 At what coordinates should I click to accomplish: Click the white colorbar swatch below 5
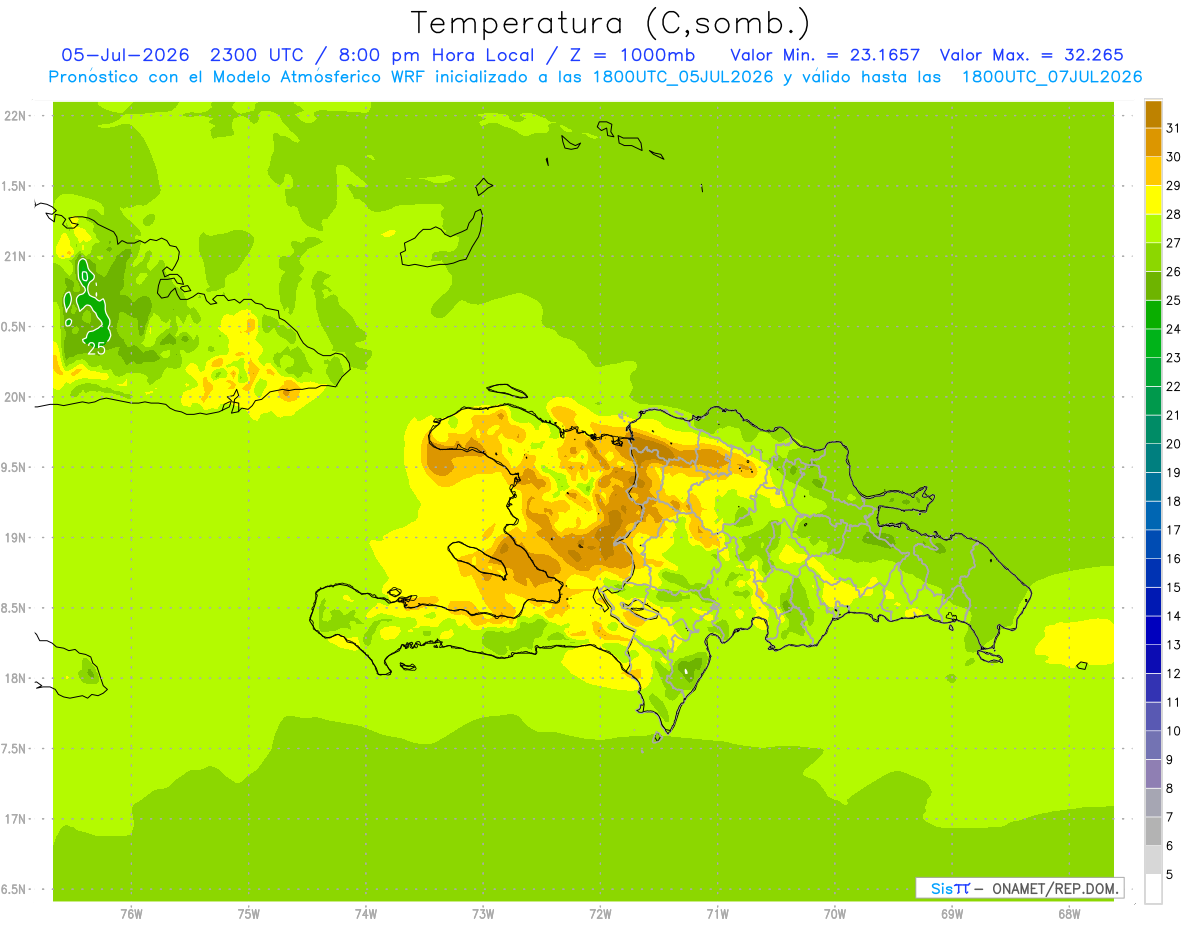pyautogui.click(x=1153, y=889)
